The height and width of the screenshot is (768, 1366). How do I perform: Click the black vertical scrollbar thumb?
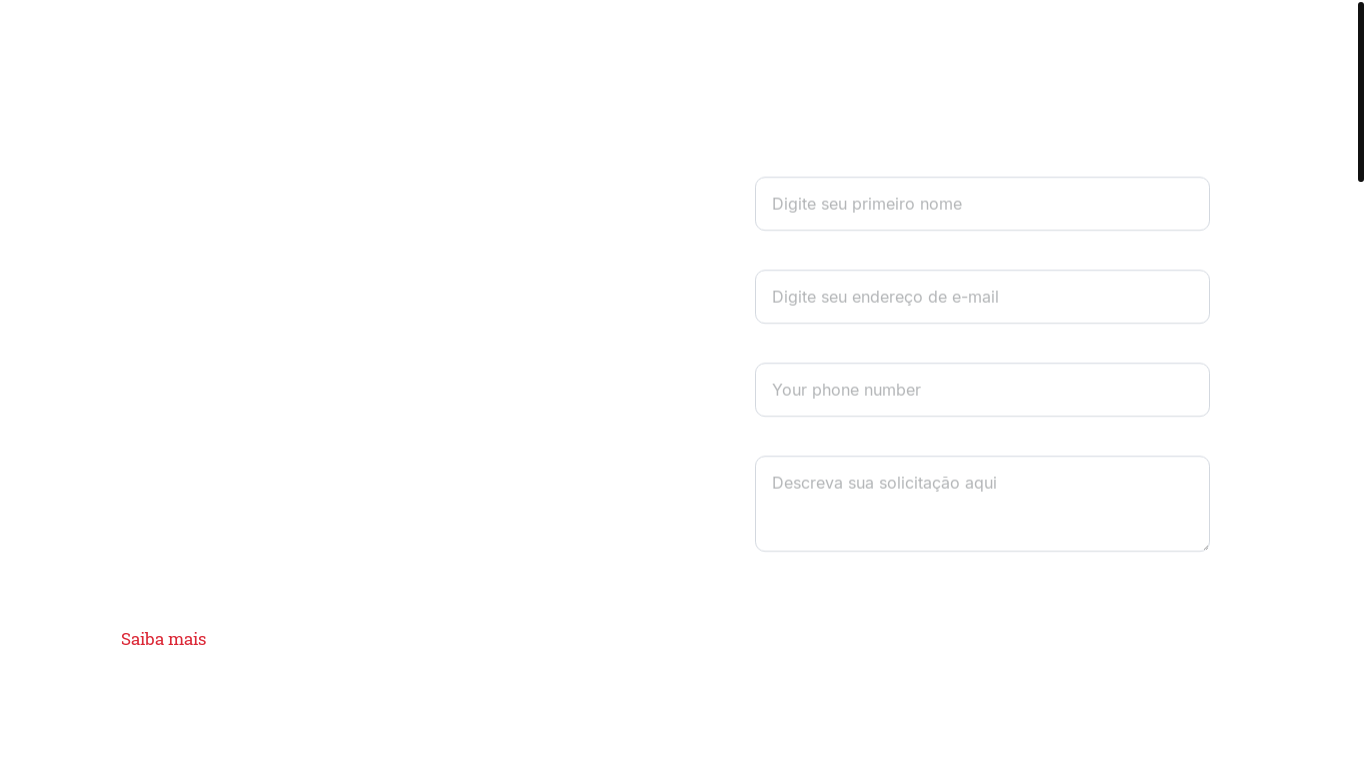coord(1360,92)
